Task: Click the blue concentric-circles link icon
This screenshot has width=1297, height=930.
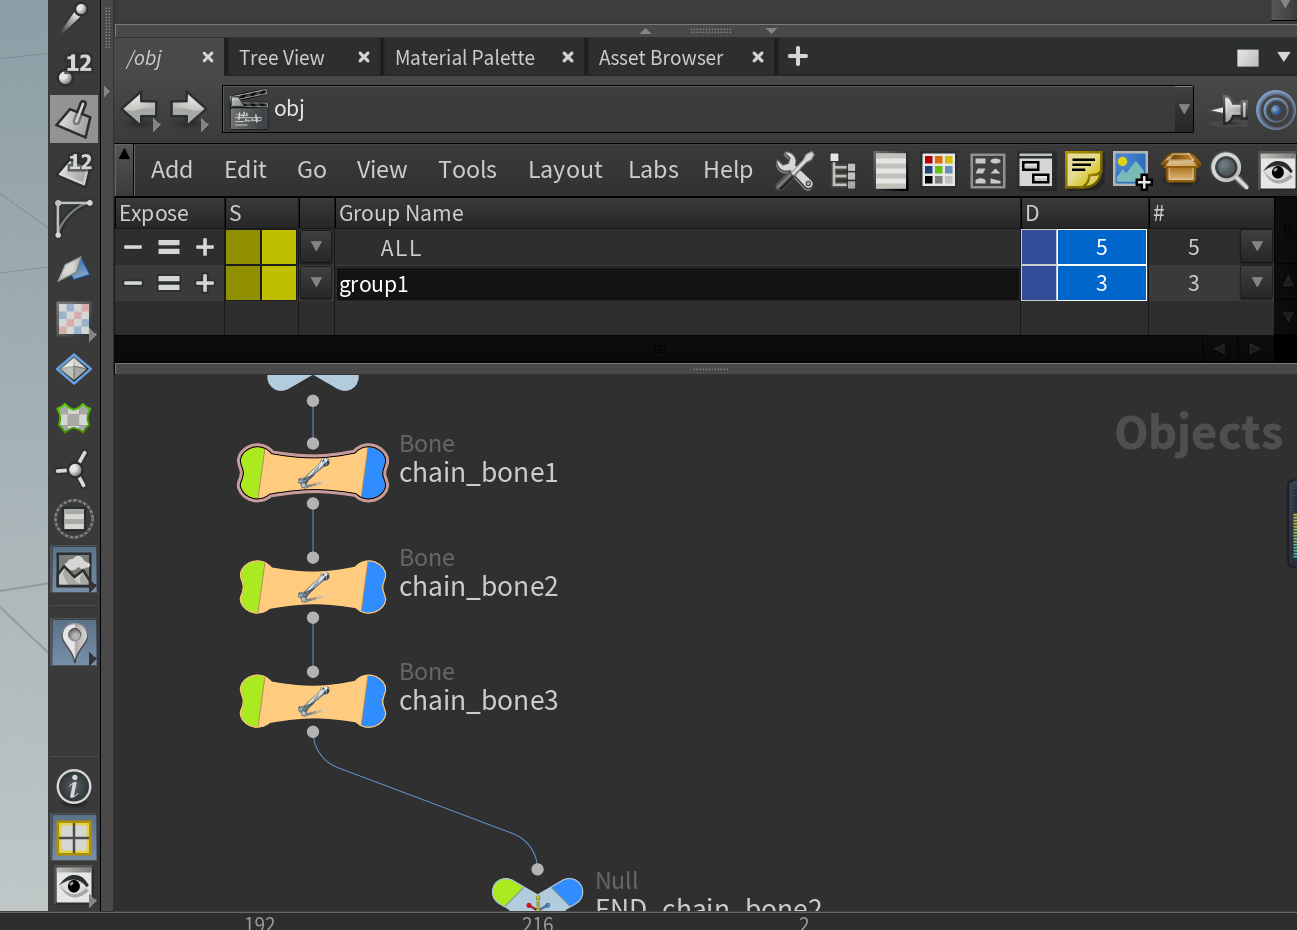Action: [x=1275, y=109]
